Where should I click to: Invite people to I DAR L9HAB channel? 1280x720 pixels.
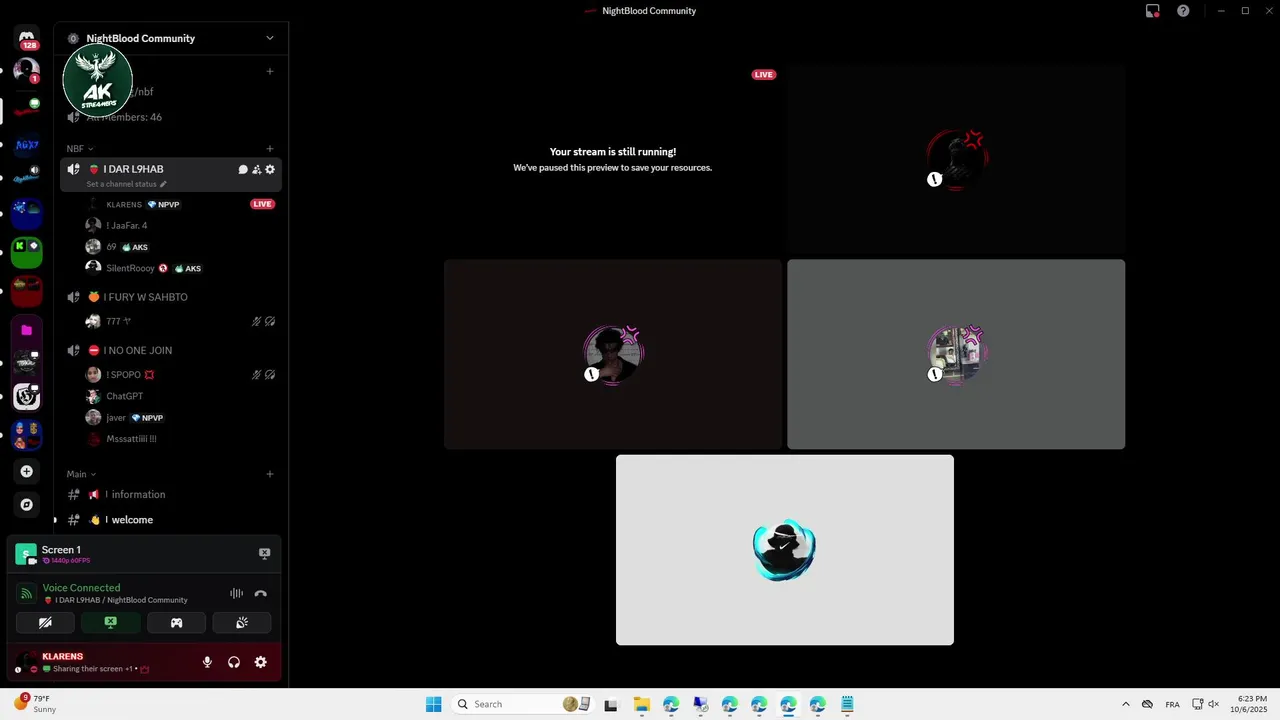coord(256,170)
